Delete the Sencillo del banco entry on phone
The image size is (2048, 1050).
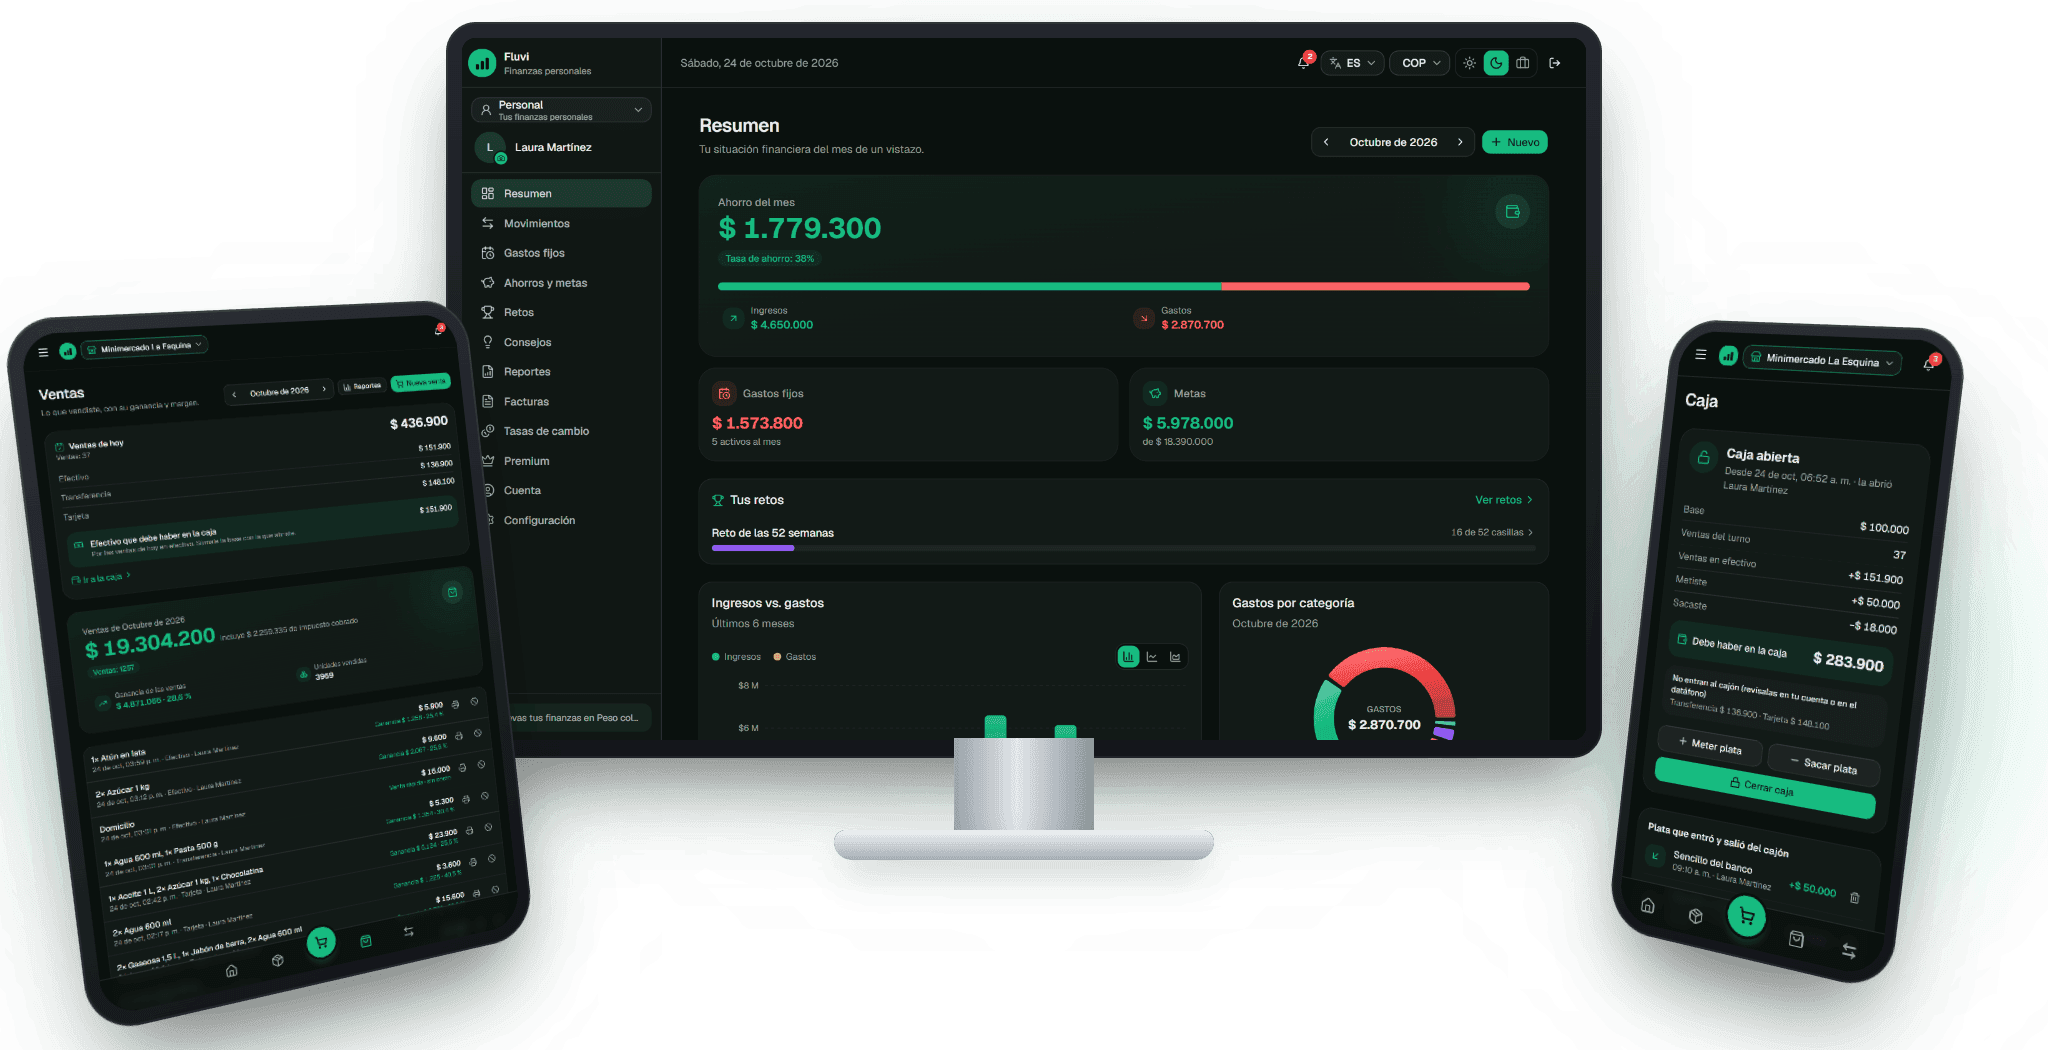click(1854, 898)
